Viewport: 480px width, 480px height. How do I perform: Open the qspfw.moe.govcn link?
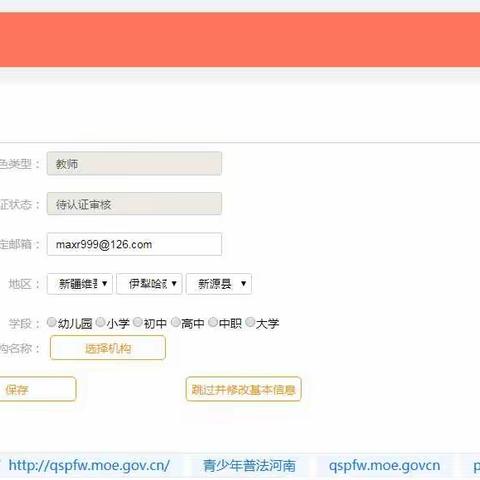point(384,466)
